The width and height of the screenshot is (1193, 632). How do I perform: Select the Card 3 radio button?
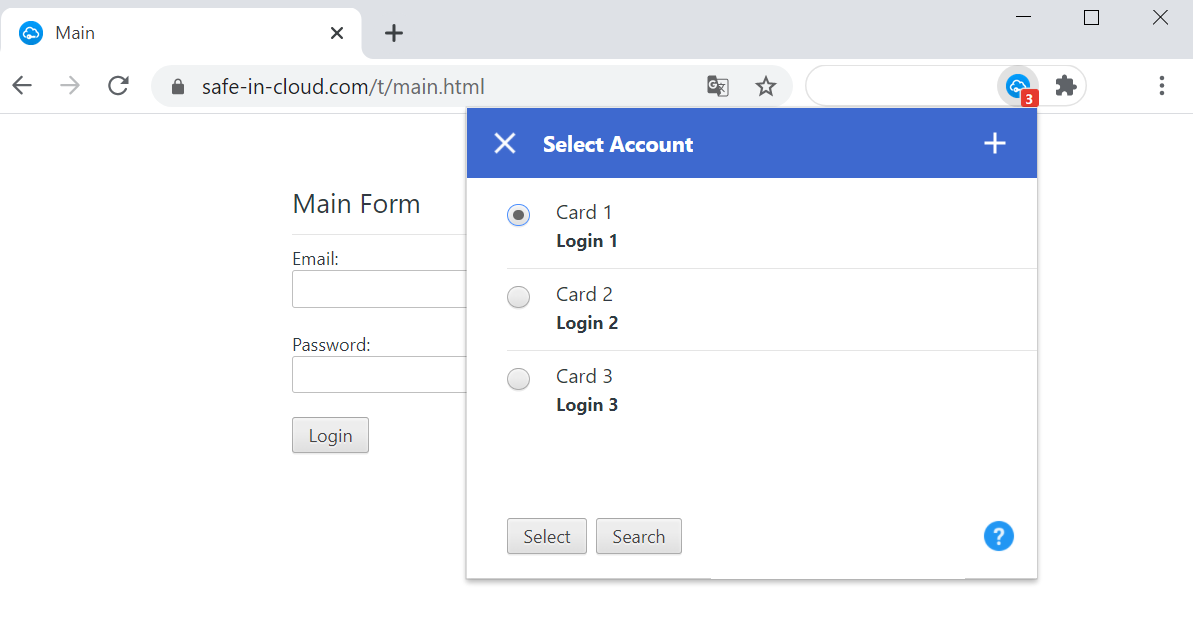tap(518, 379)
